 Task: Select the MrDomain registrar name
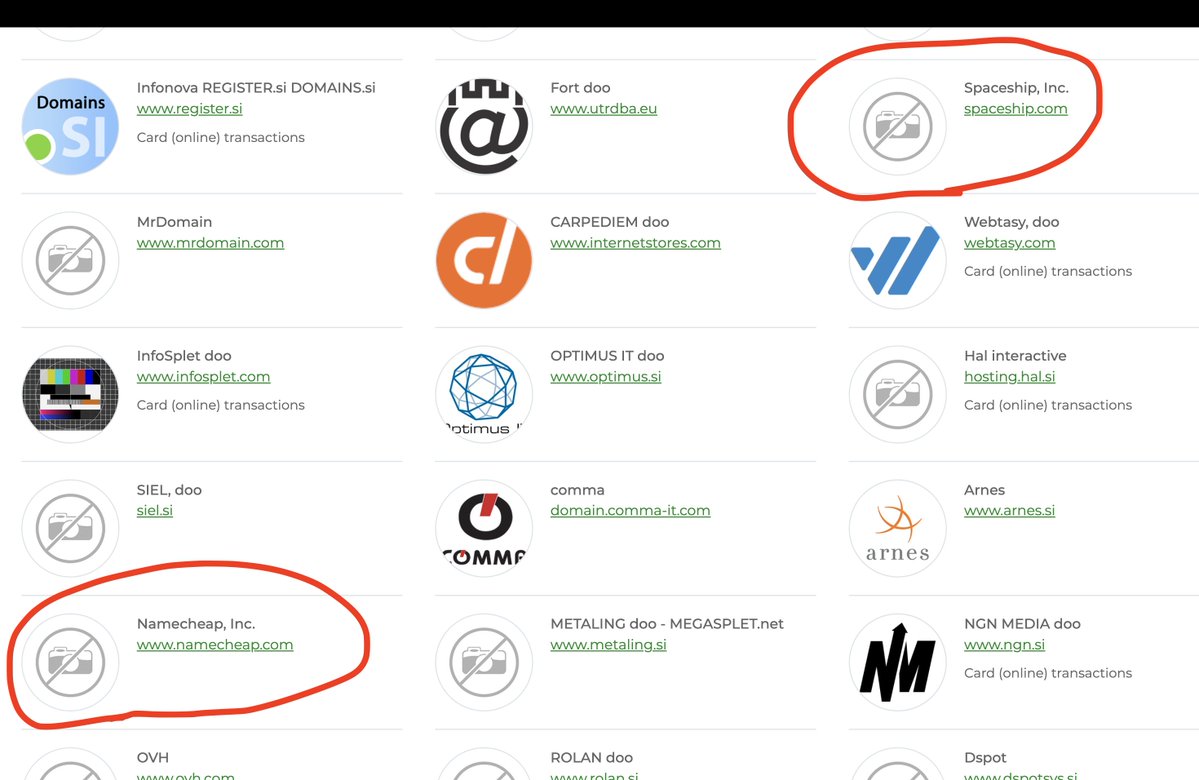[x=174, y=222]
